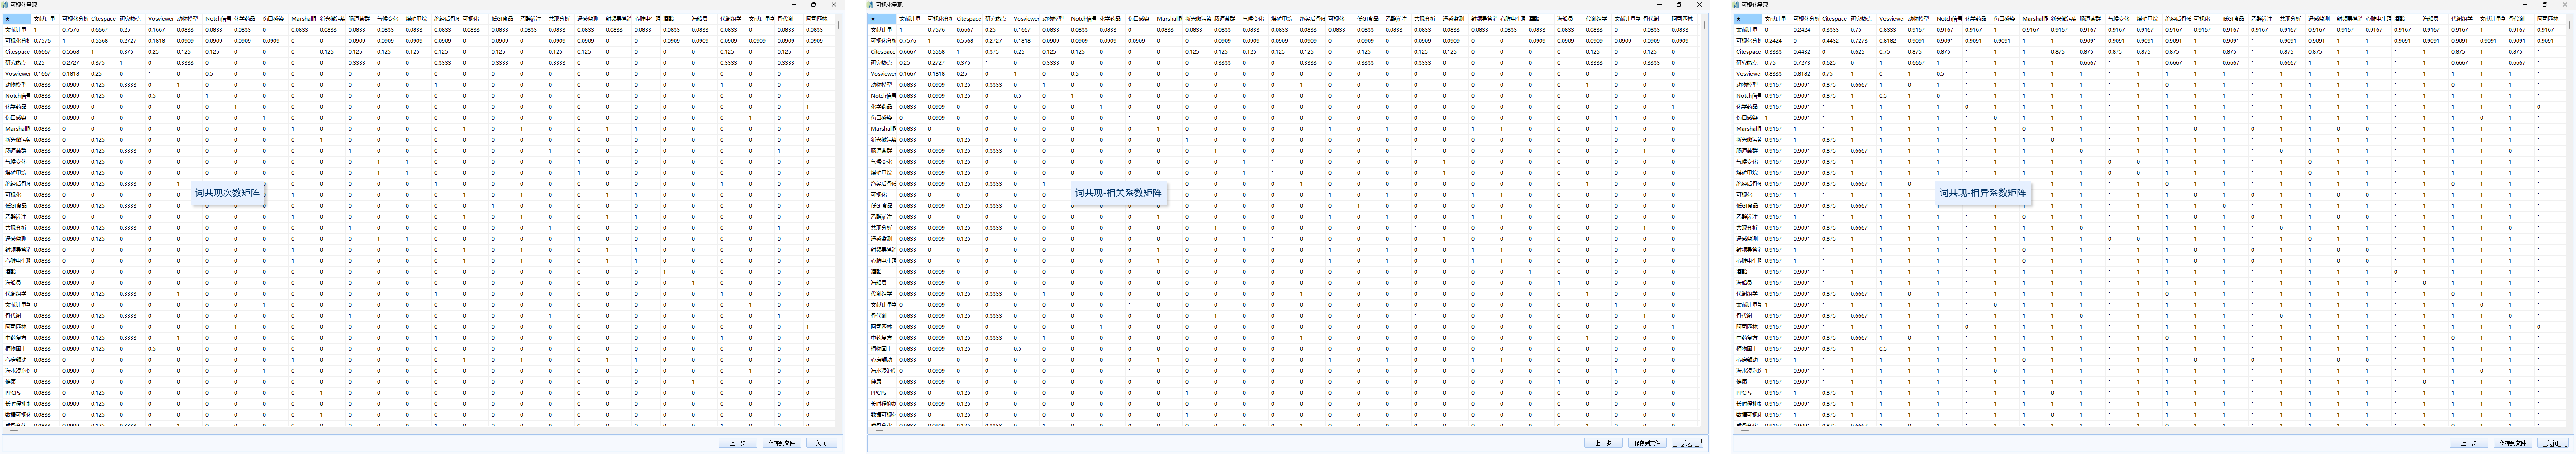2576x454 pixels.
Task: Click the 健康 row header in the middle window
Action: (882, 382)
